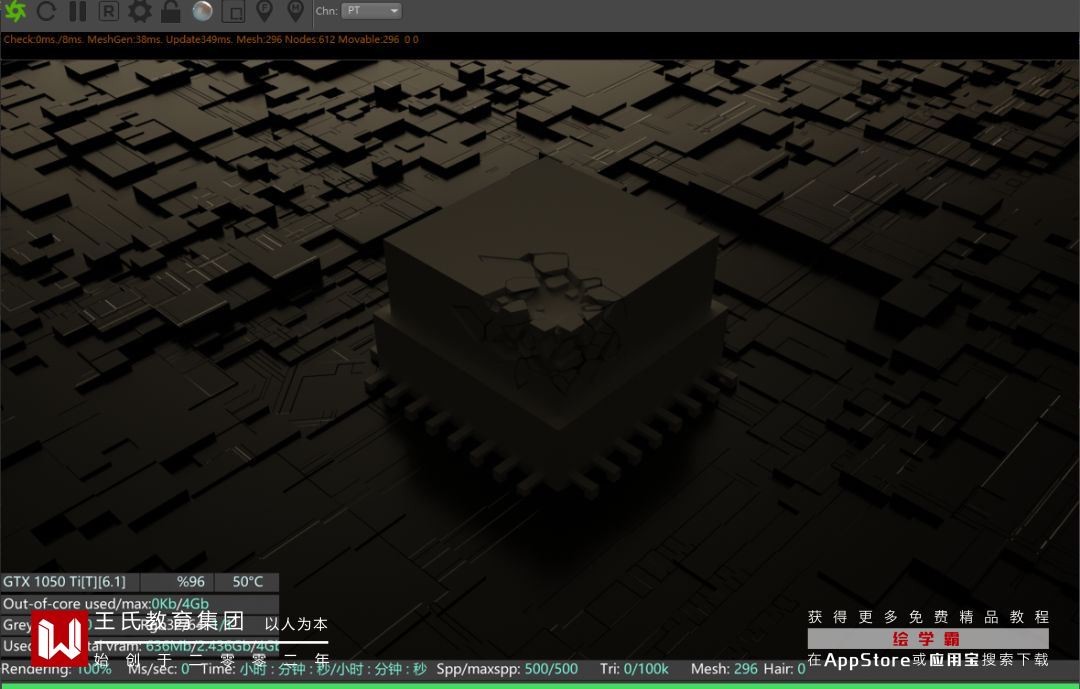Click the Out-of-core used/max 0Kb/4Gb row

pos(140,604)
